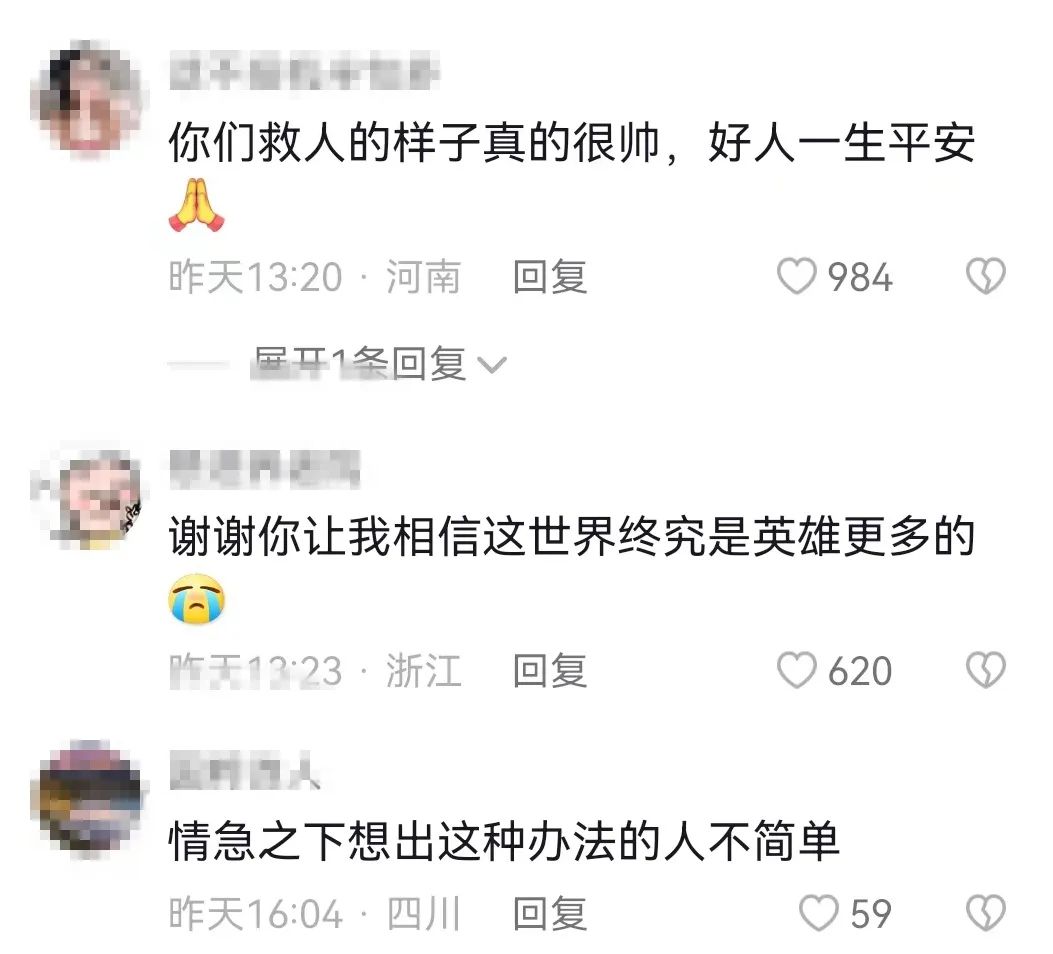Open the first commenter's avatar

click(x=88, y=101)
